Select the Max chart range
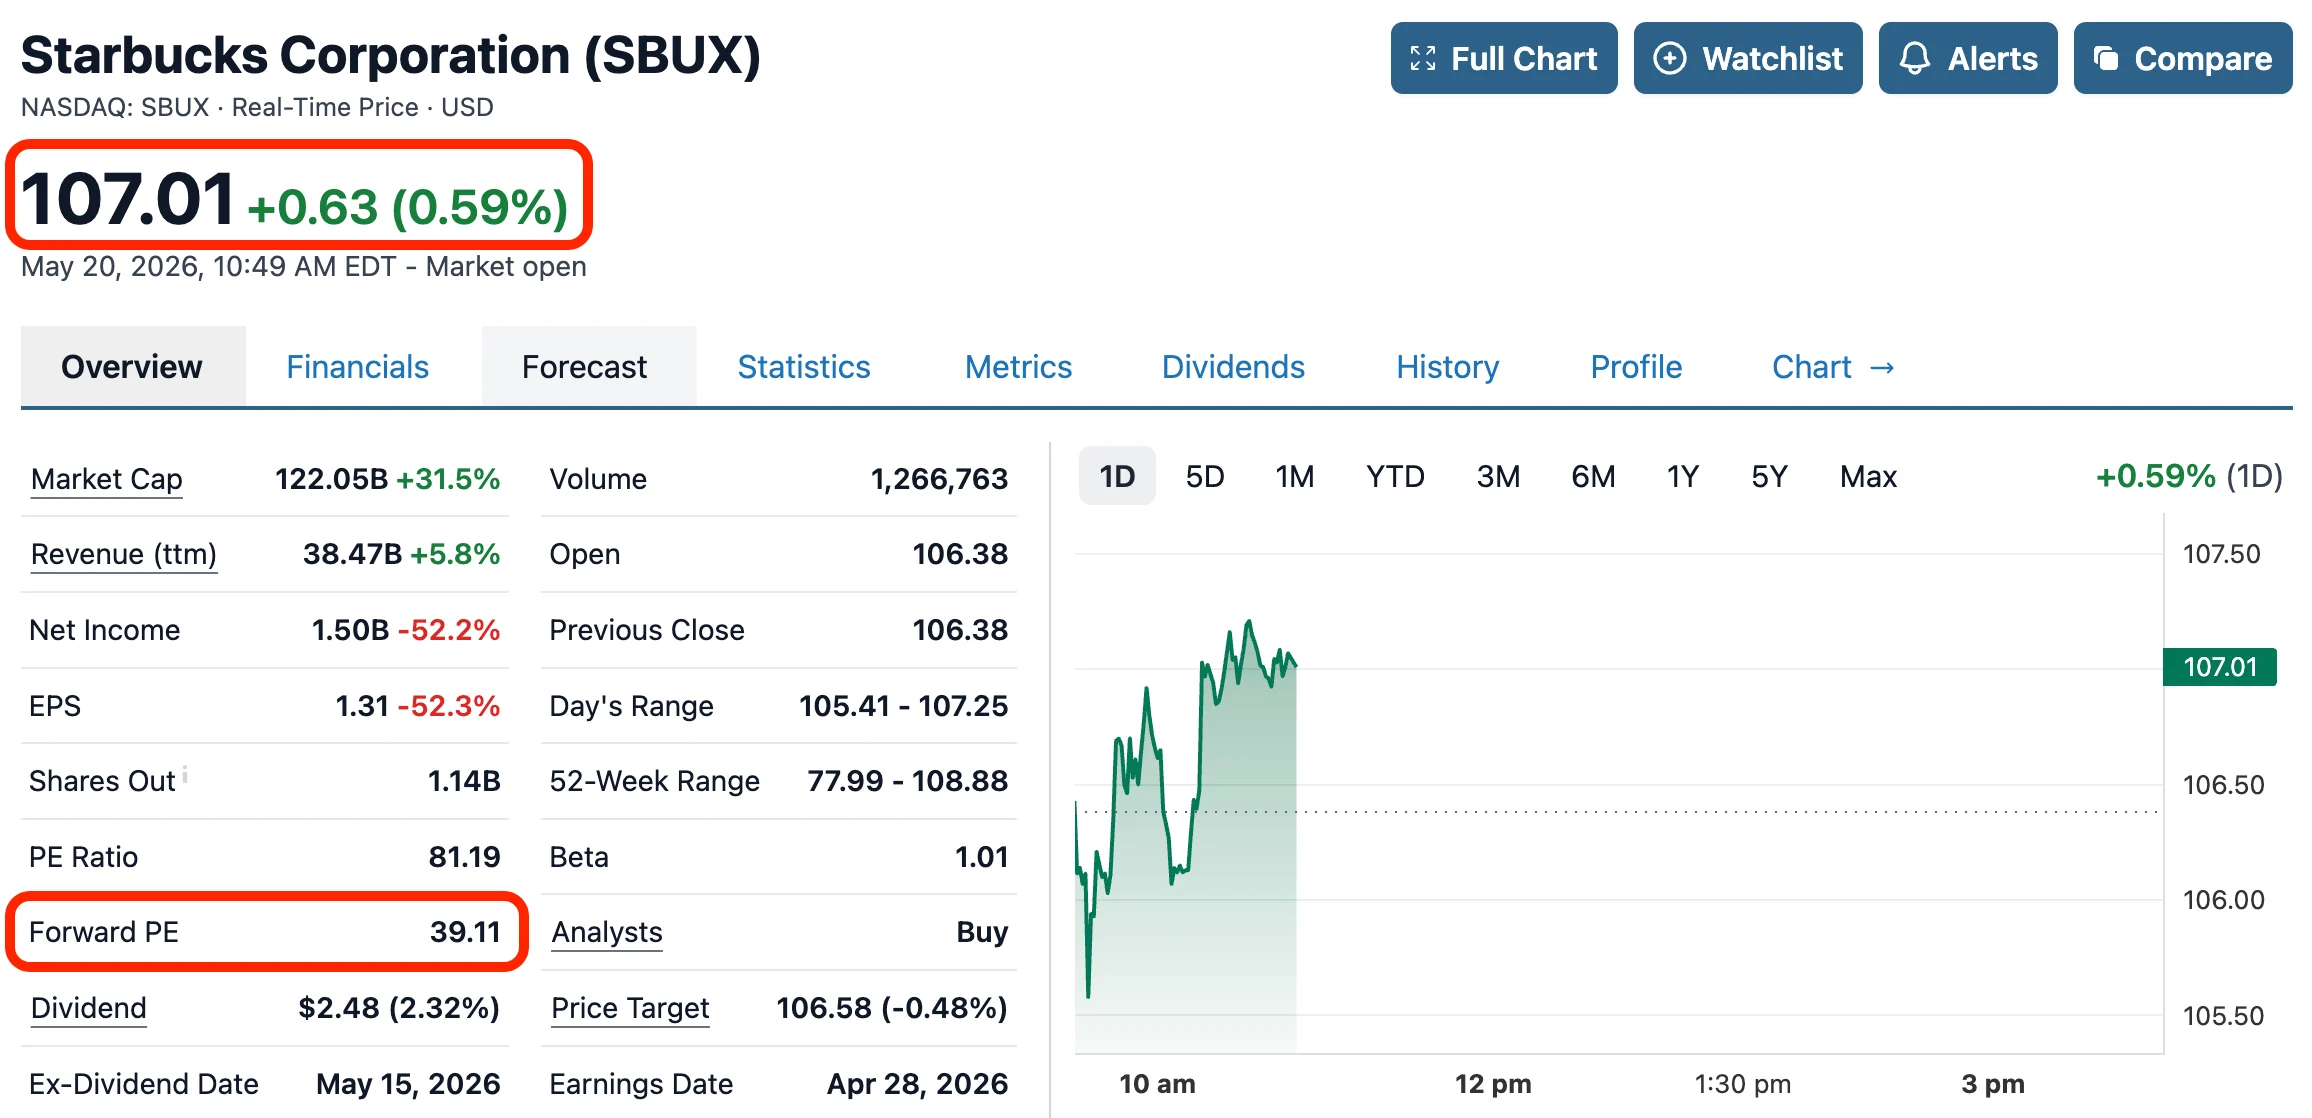Viewport: 2312px width, 1118px height. 1868,476
